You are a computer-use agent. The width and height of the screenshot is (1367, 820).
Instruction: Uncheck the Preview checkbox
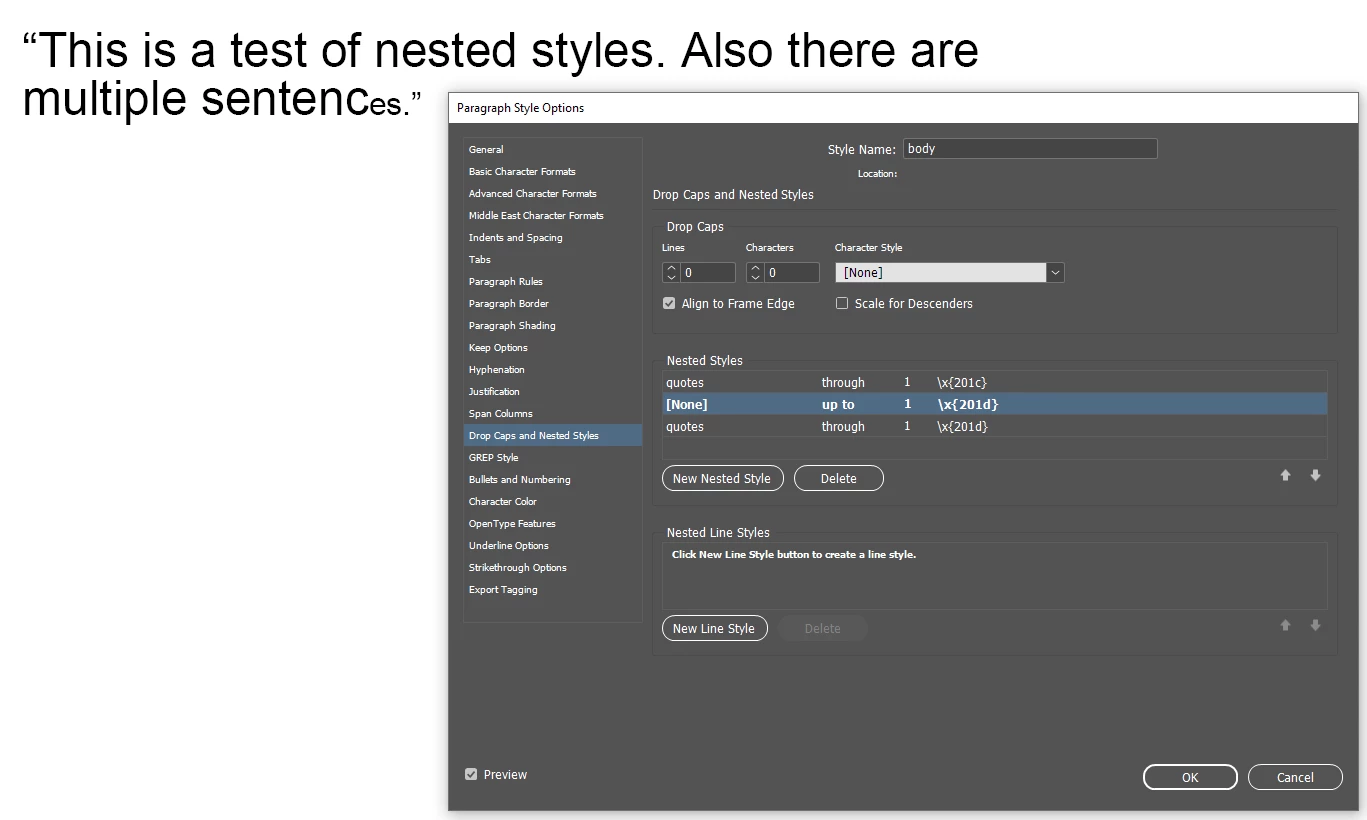471,775
